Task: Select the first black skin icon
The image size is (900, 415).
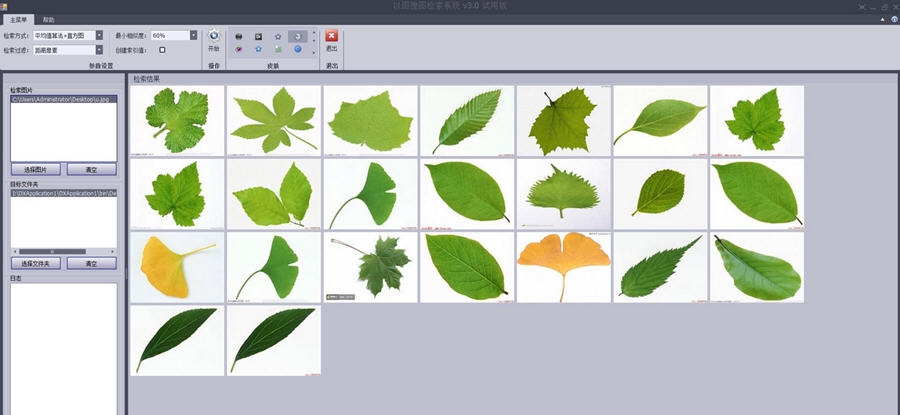Action: [x=239, y=36]
